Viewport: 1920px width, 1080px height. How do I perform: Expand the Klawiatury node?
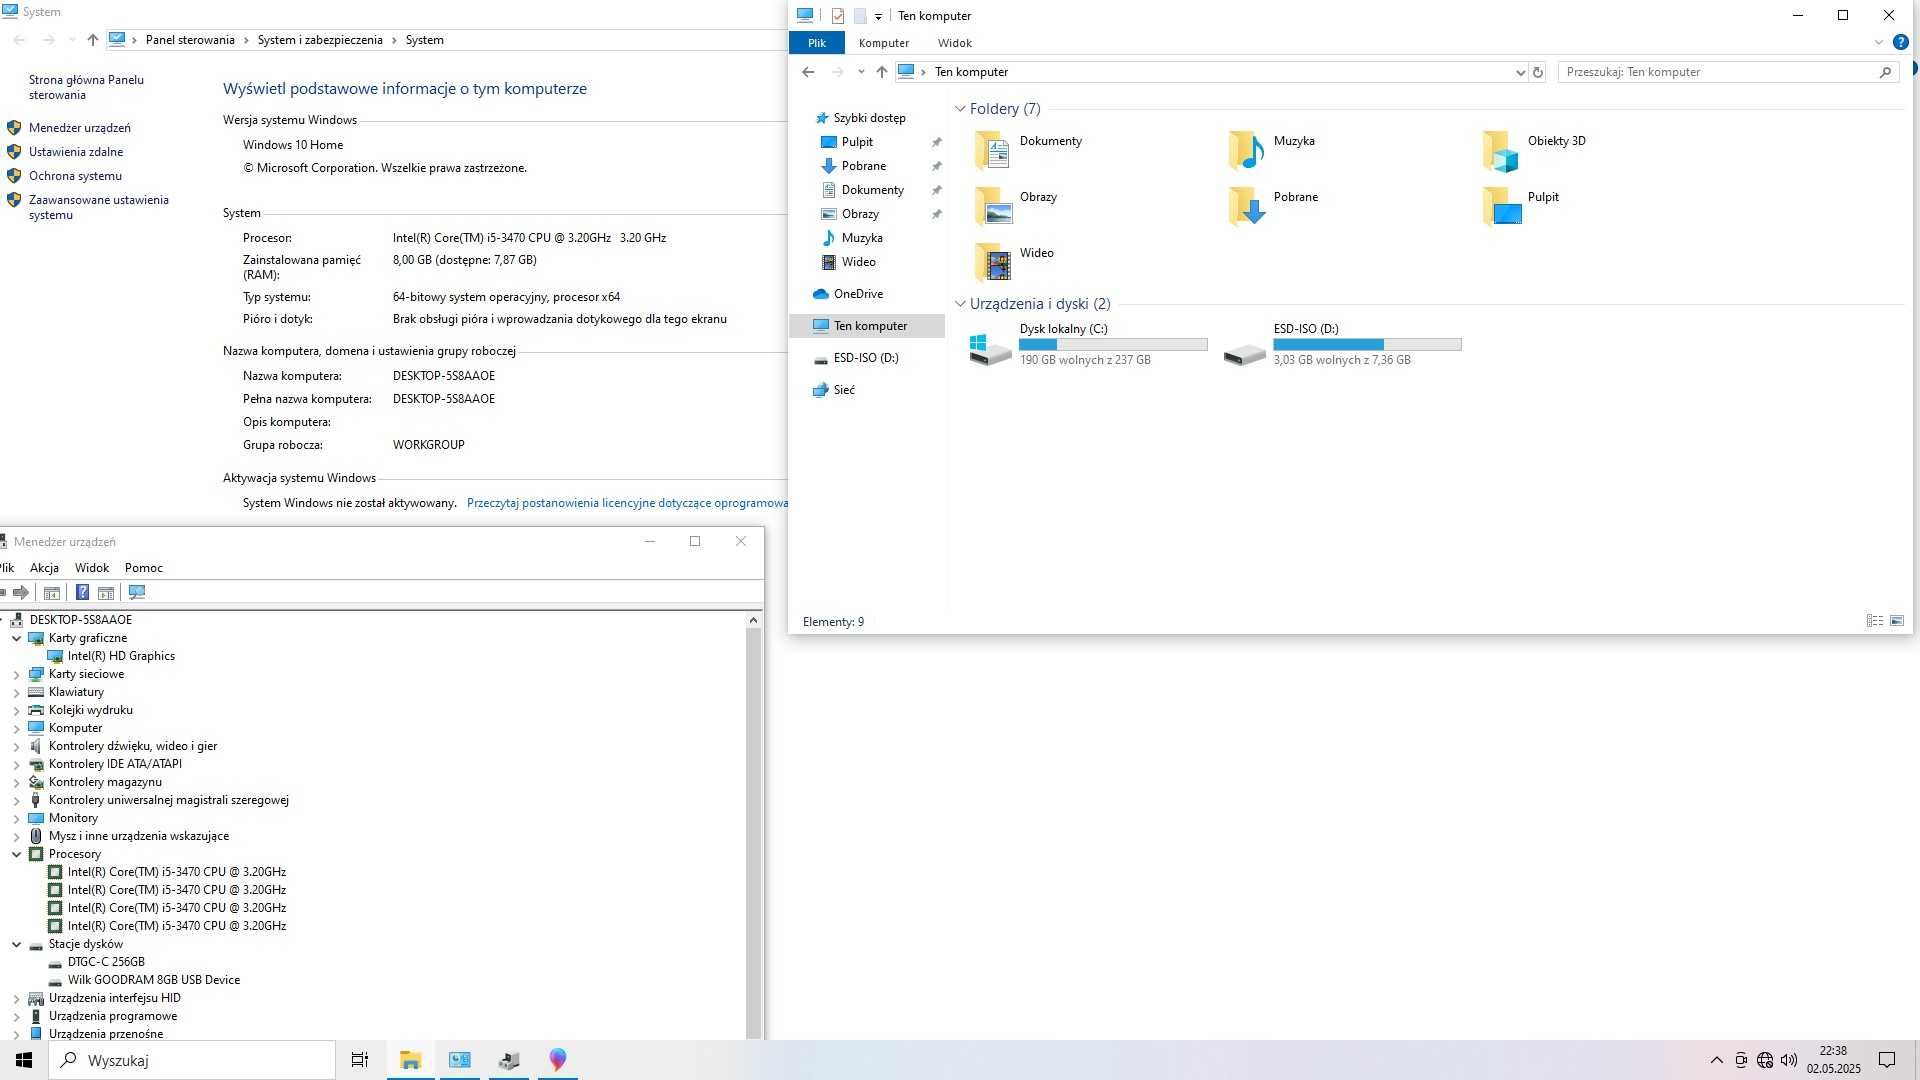pos(16,692)
